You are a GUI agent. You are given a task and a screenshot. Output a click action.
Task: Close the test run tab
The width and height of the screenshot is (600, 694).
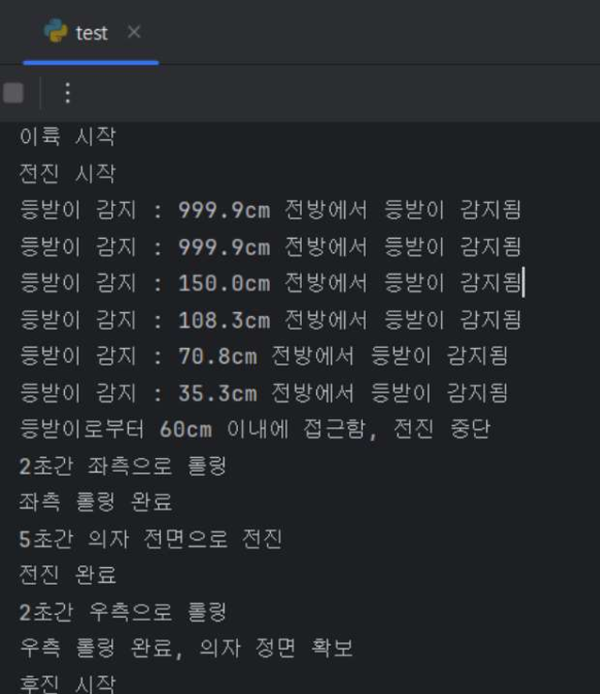(x=134, y=32)
